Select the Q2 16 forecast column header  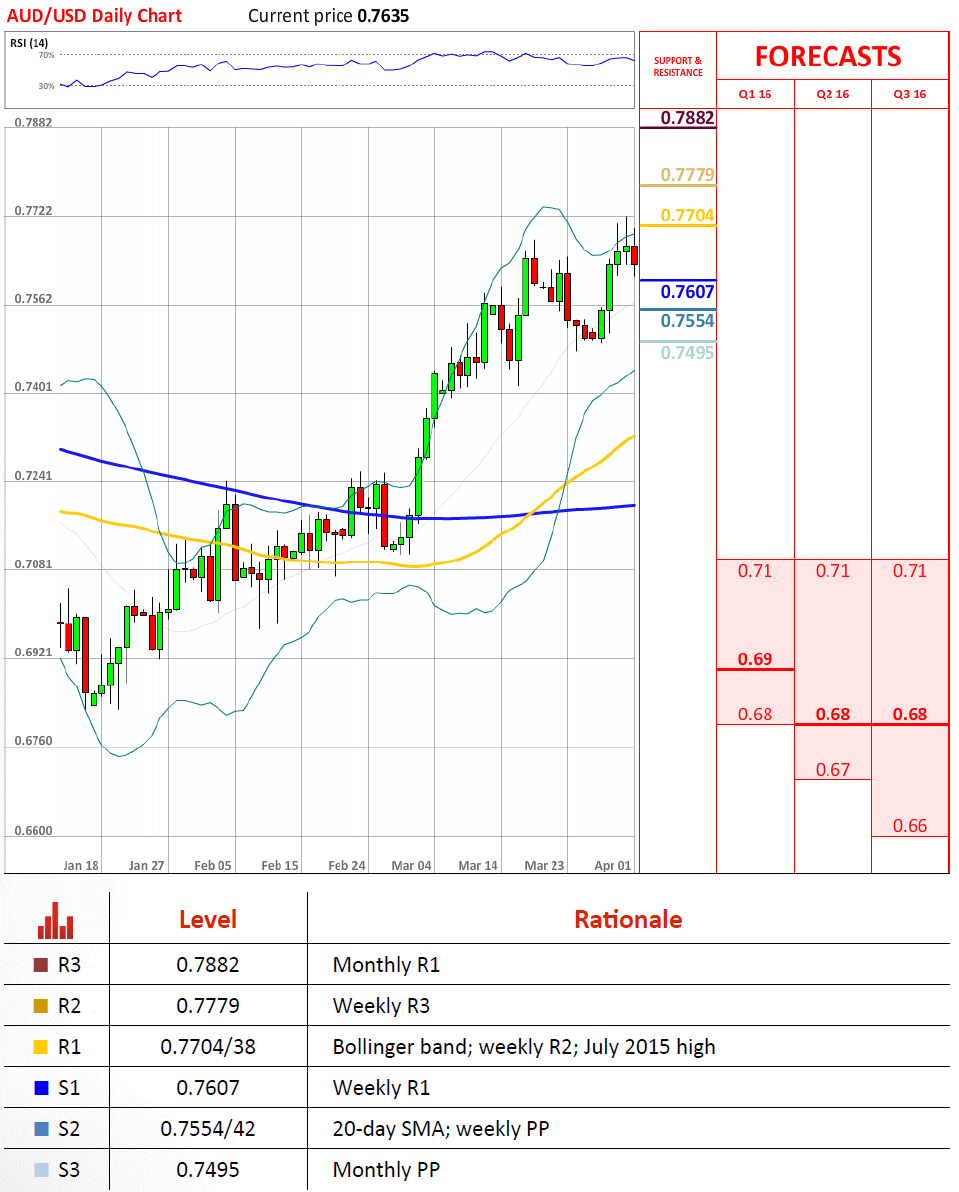(x=833, y=94)
